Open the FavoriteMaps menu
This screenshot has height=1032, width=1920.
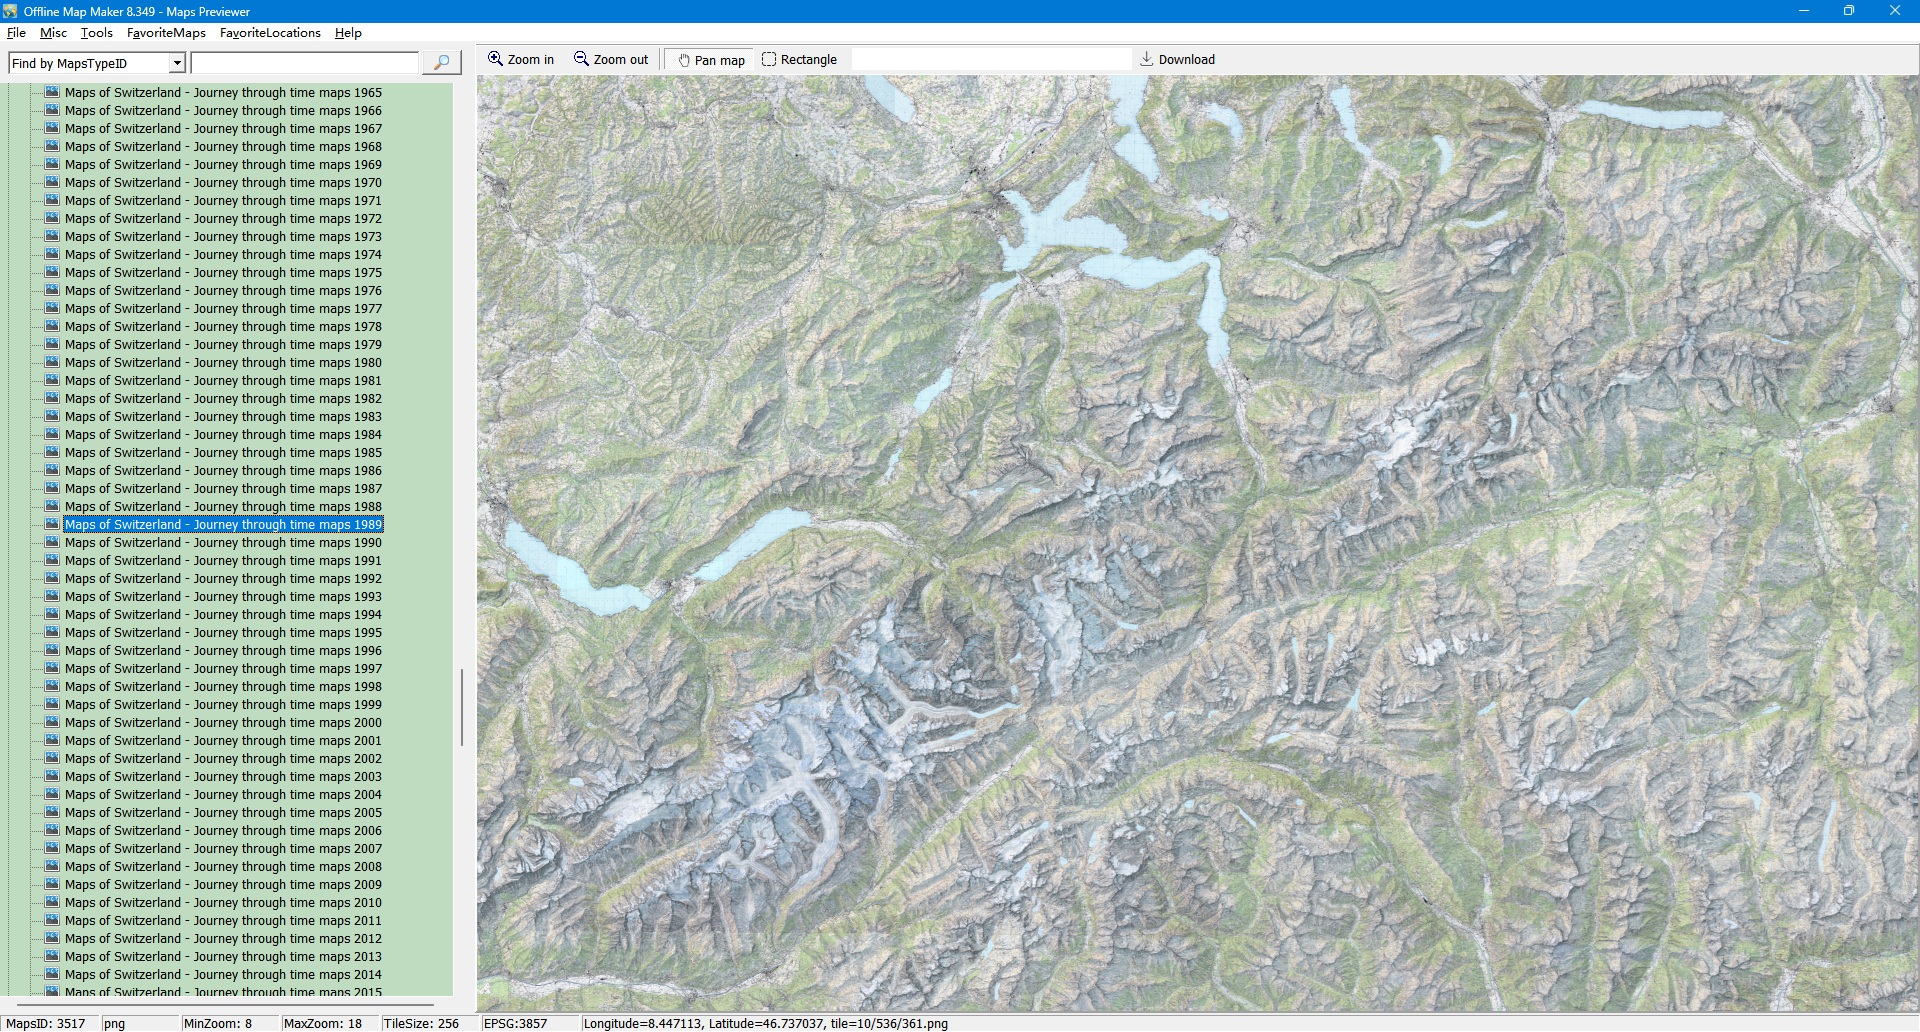tap(166, 33)
